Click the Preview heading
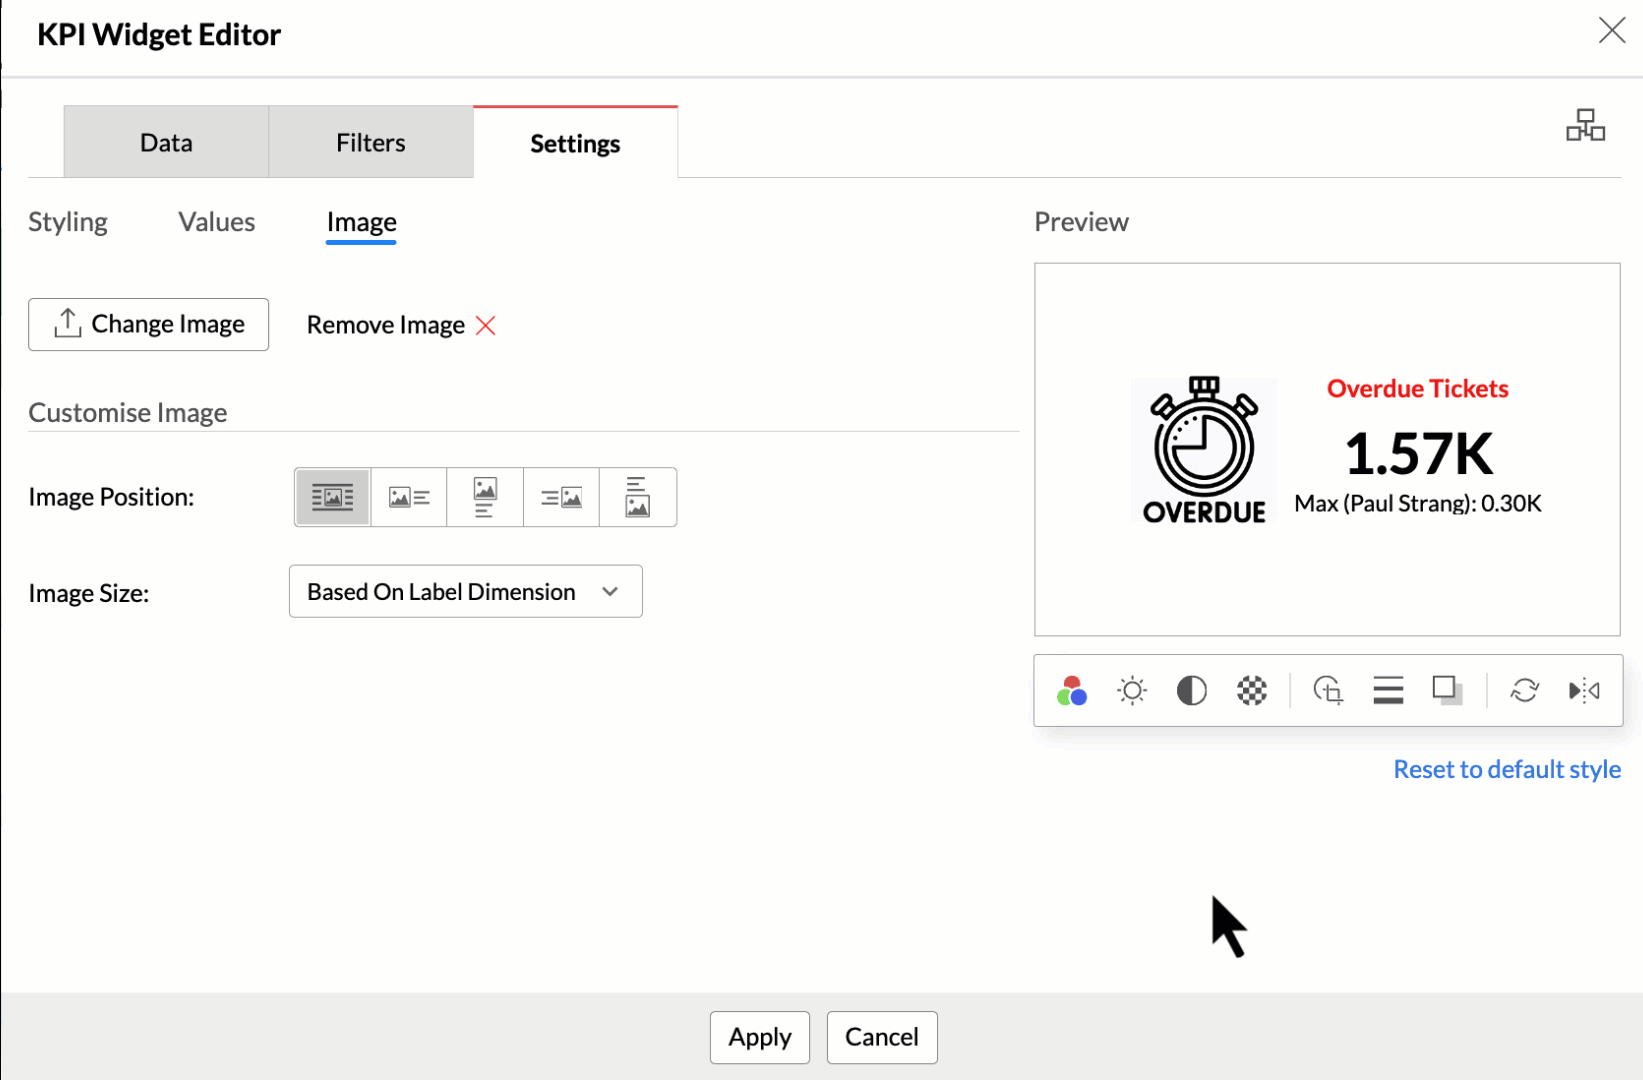The image size is (1643, 1080). pyautogui.click(x=1081, y=222)
